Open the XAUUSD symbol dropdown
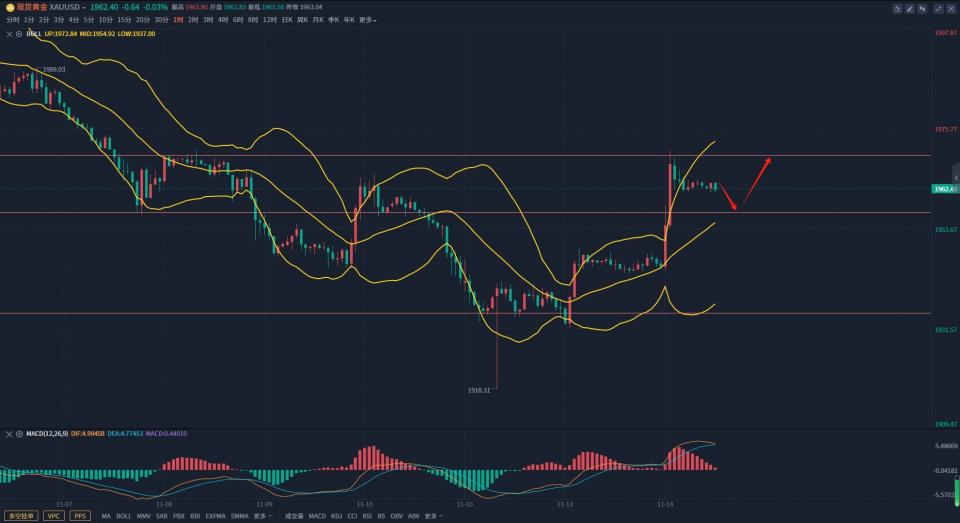Image resolution: width=960 pixels, height=523 pixels. pyautogui.click(x=68, y=7)
